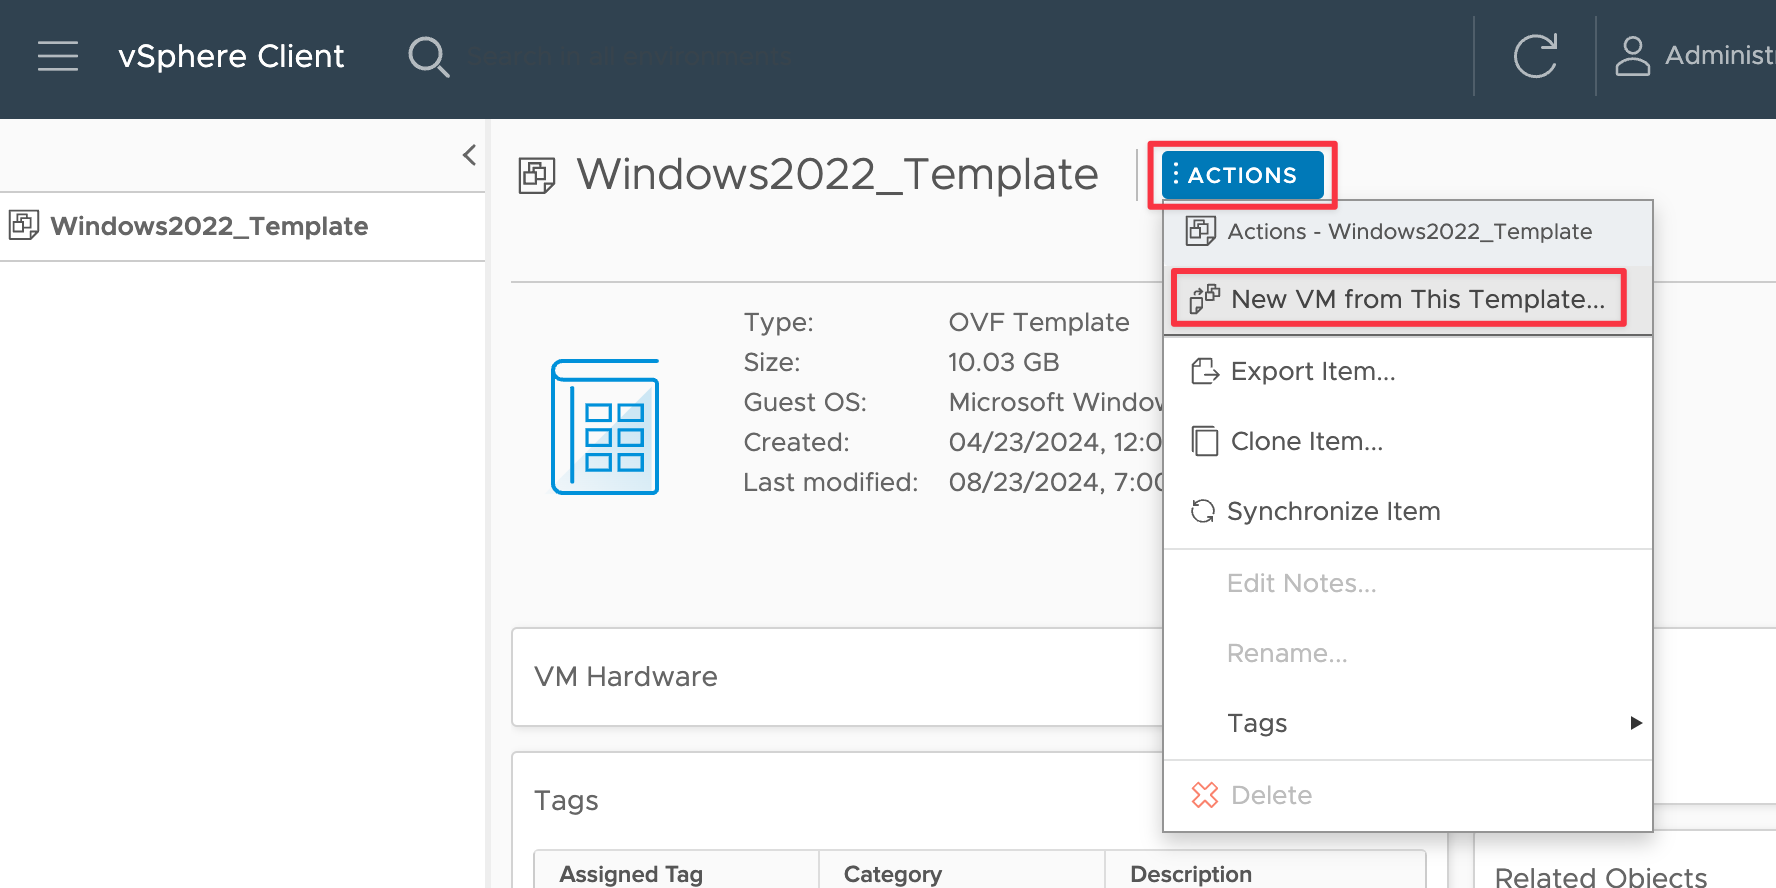Click the OVF Template type value
The height and width of the screenshot is (888, 1776).
(x=1039, y=322)
